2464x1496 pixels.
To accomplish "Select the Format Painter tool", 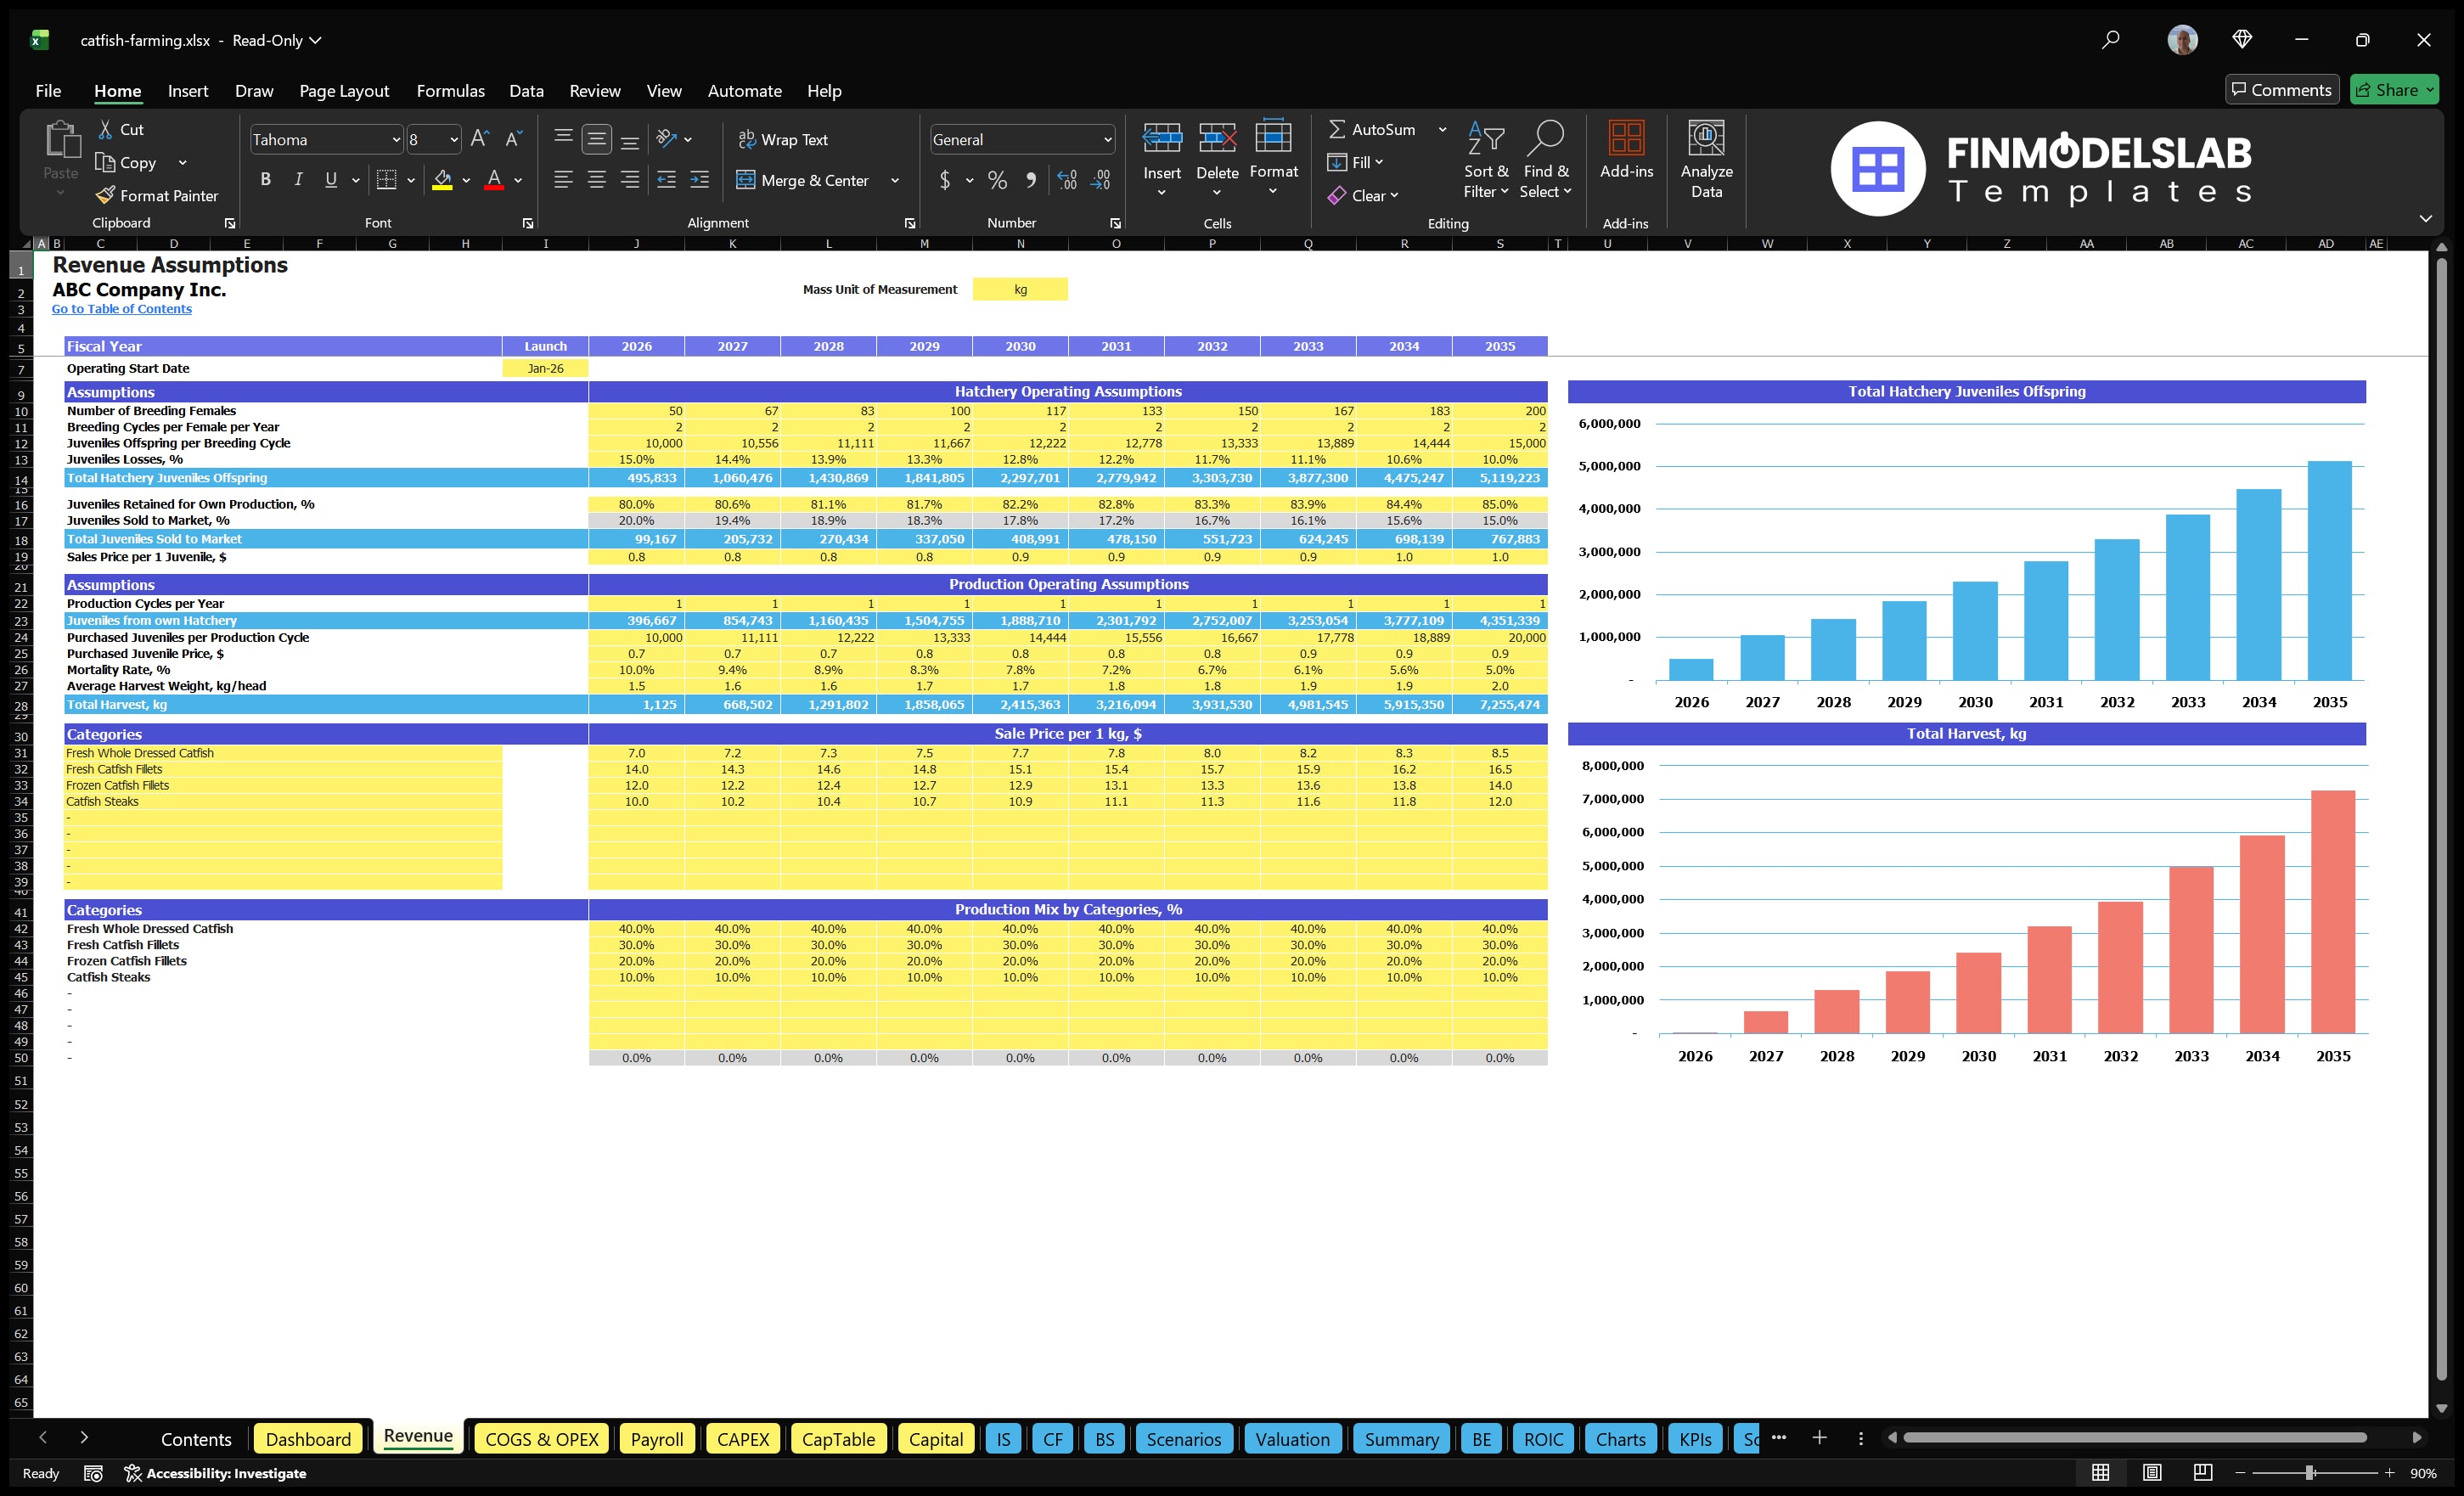I will point(157,195).
